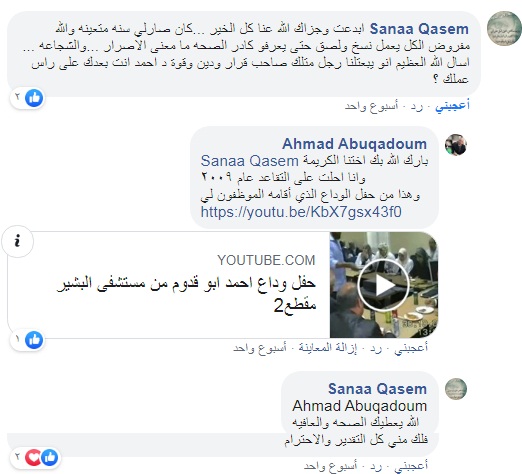Open the youtu.be/KbX7gsx43f0 link
Screen dimensions: 522x474
tap(301, 212)
